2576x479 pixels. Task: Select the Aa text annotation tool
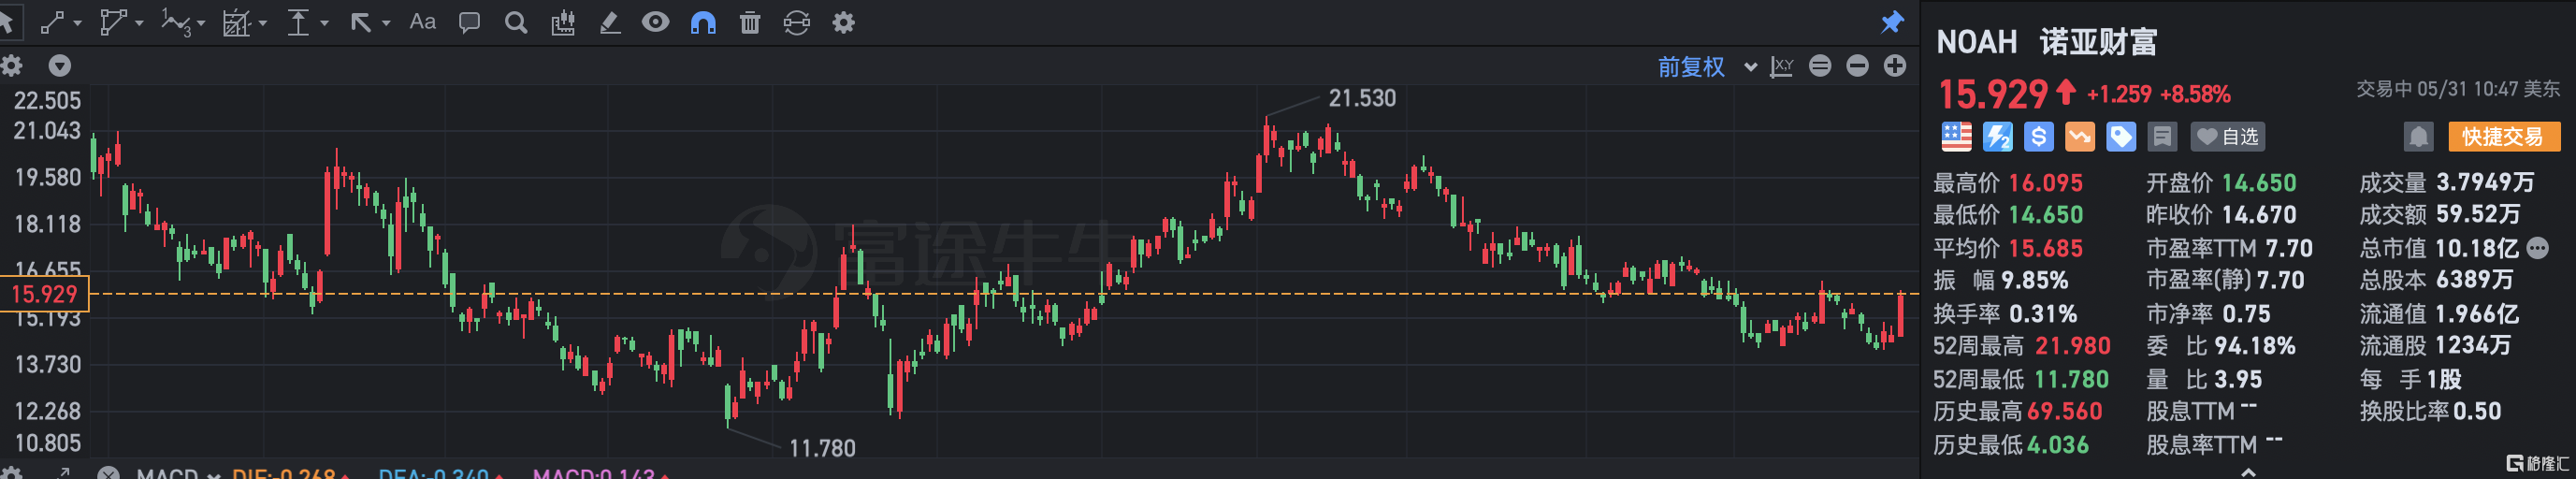423,22
